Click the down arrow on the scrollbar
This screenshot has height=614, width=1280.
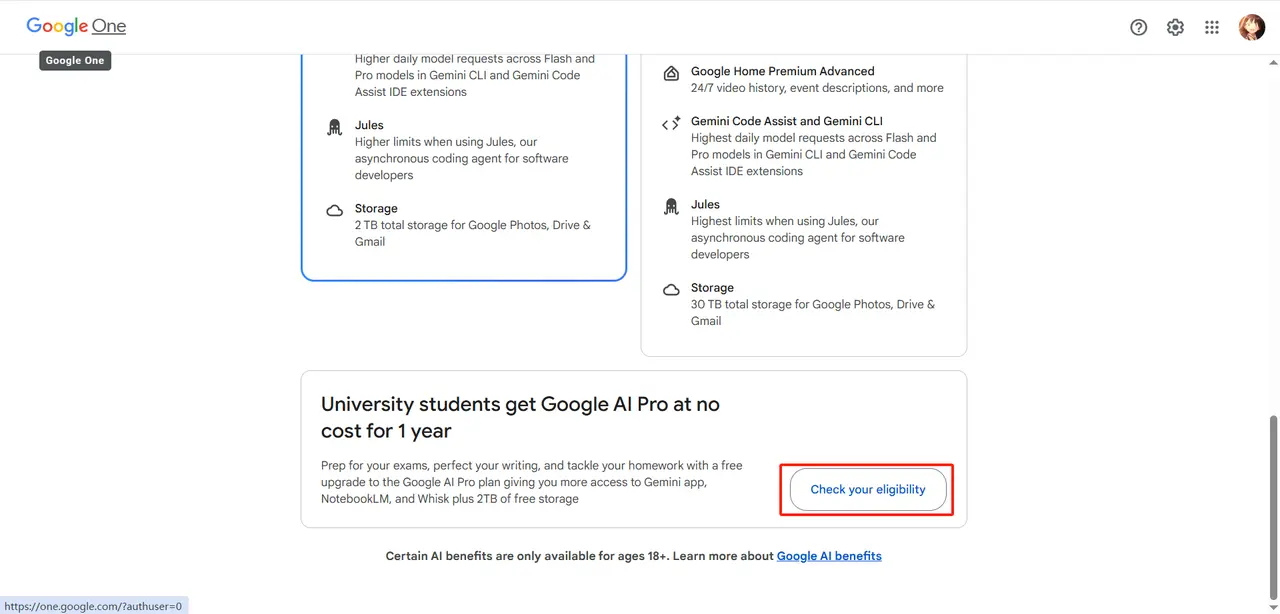pos(1273,606)
